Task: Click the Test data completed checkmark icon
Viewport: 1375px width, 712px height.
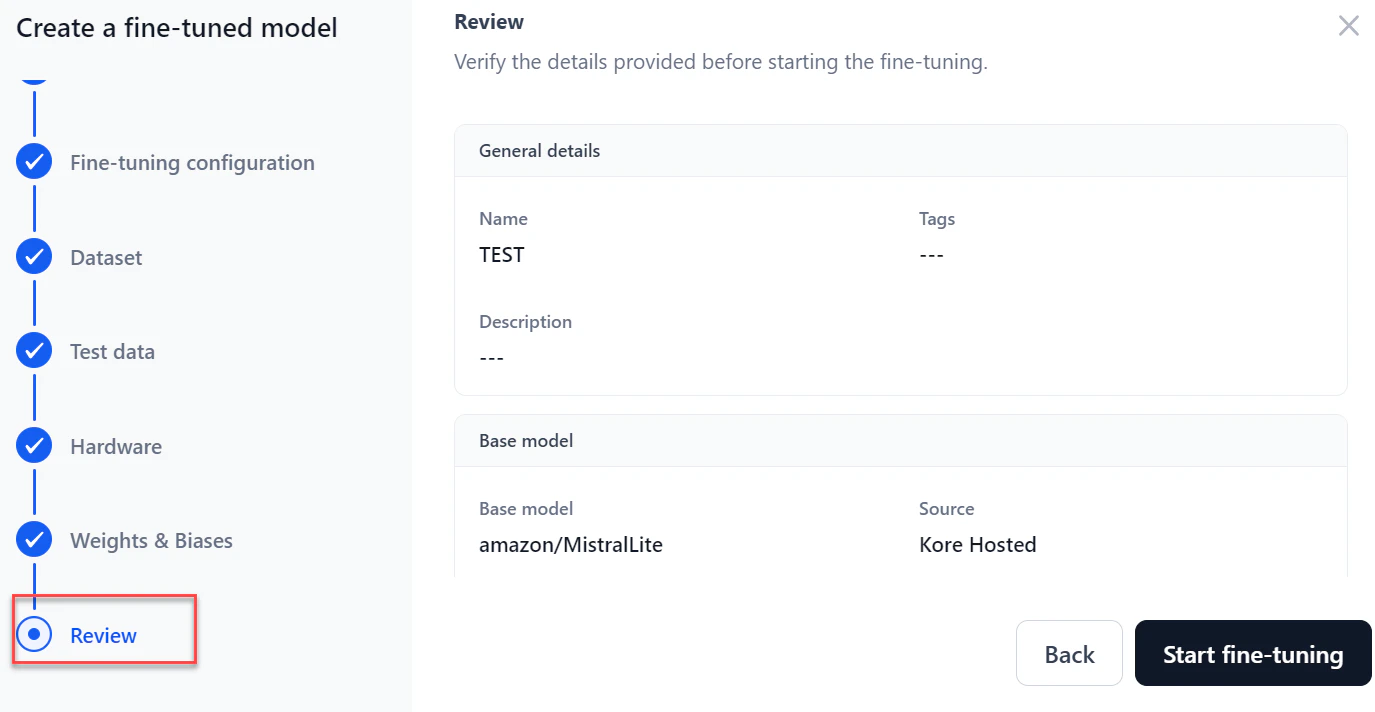Action: [x=33, y=350]
